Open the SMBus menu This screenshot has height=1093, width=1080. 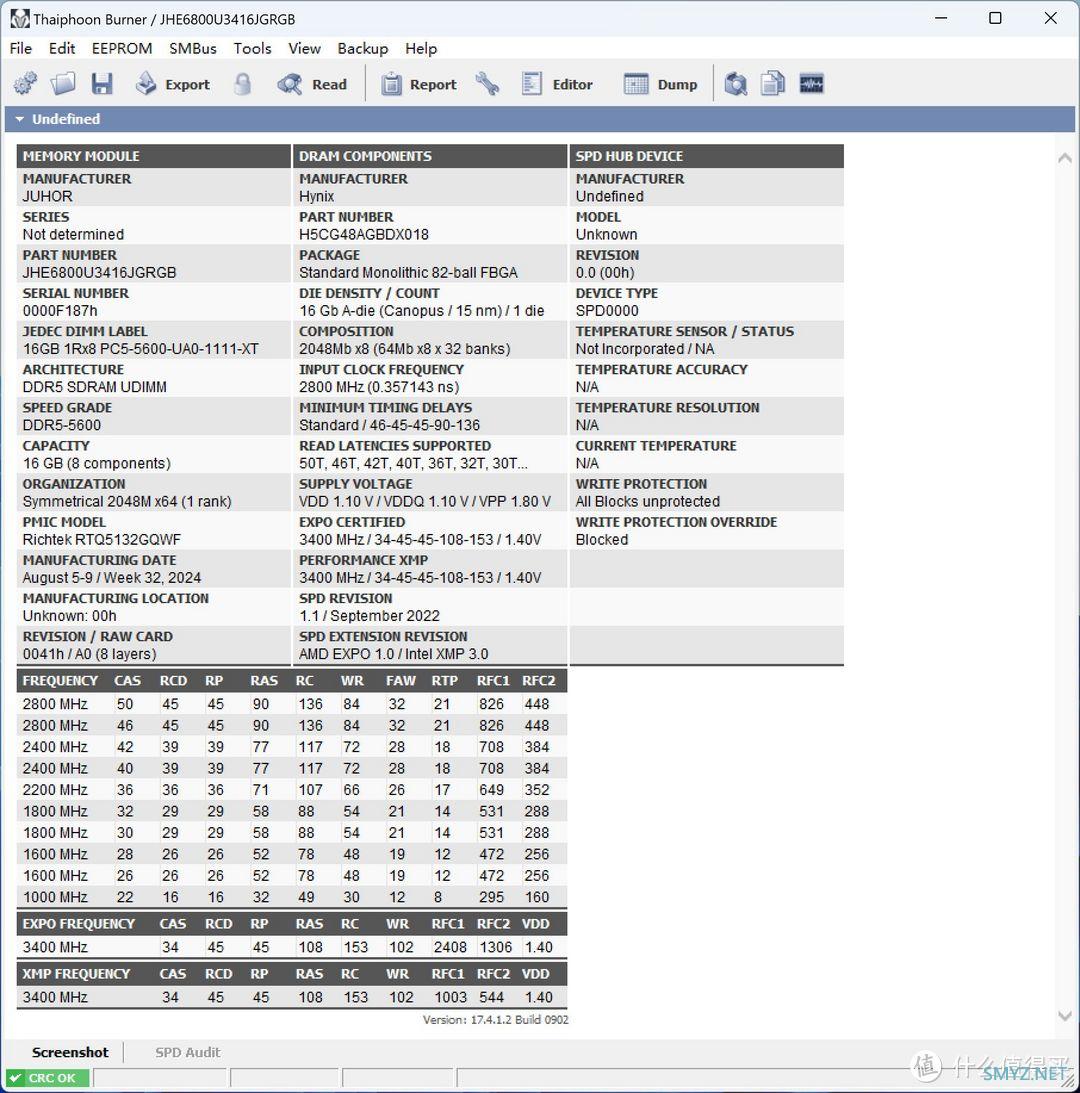pyautogui.click(x=192, y=48)
